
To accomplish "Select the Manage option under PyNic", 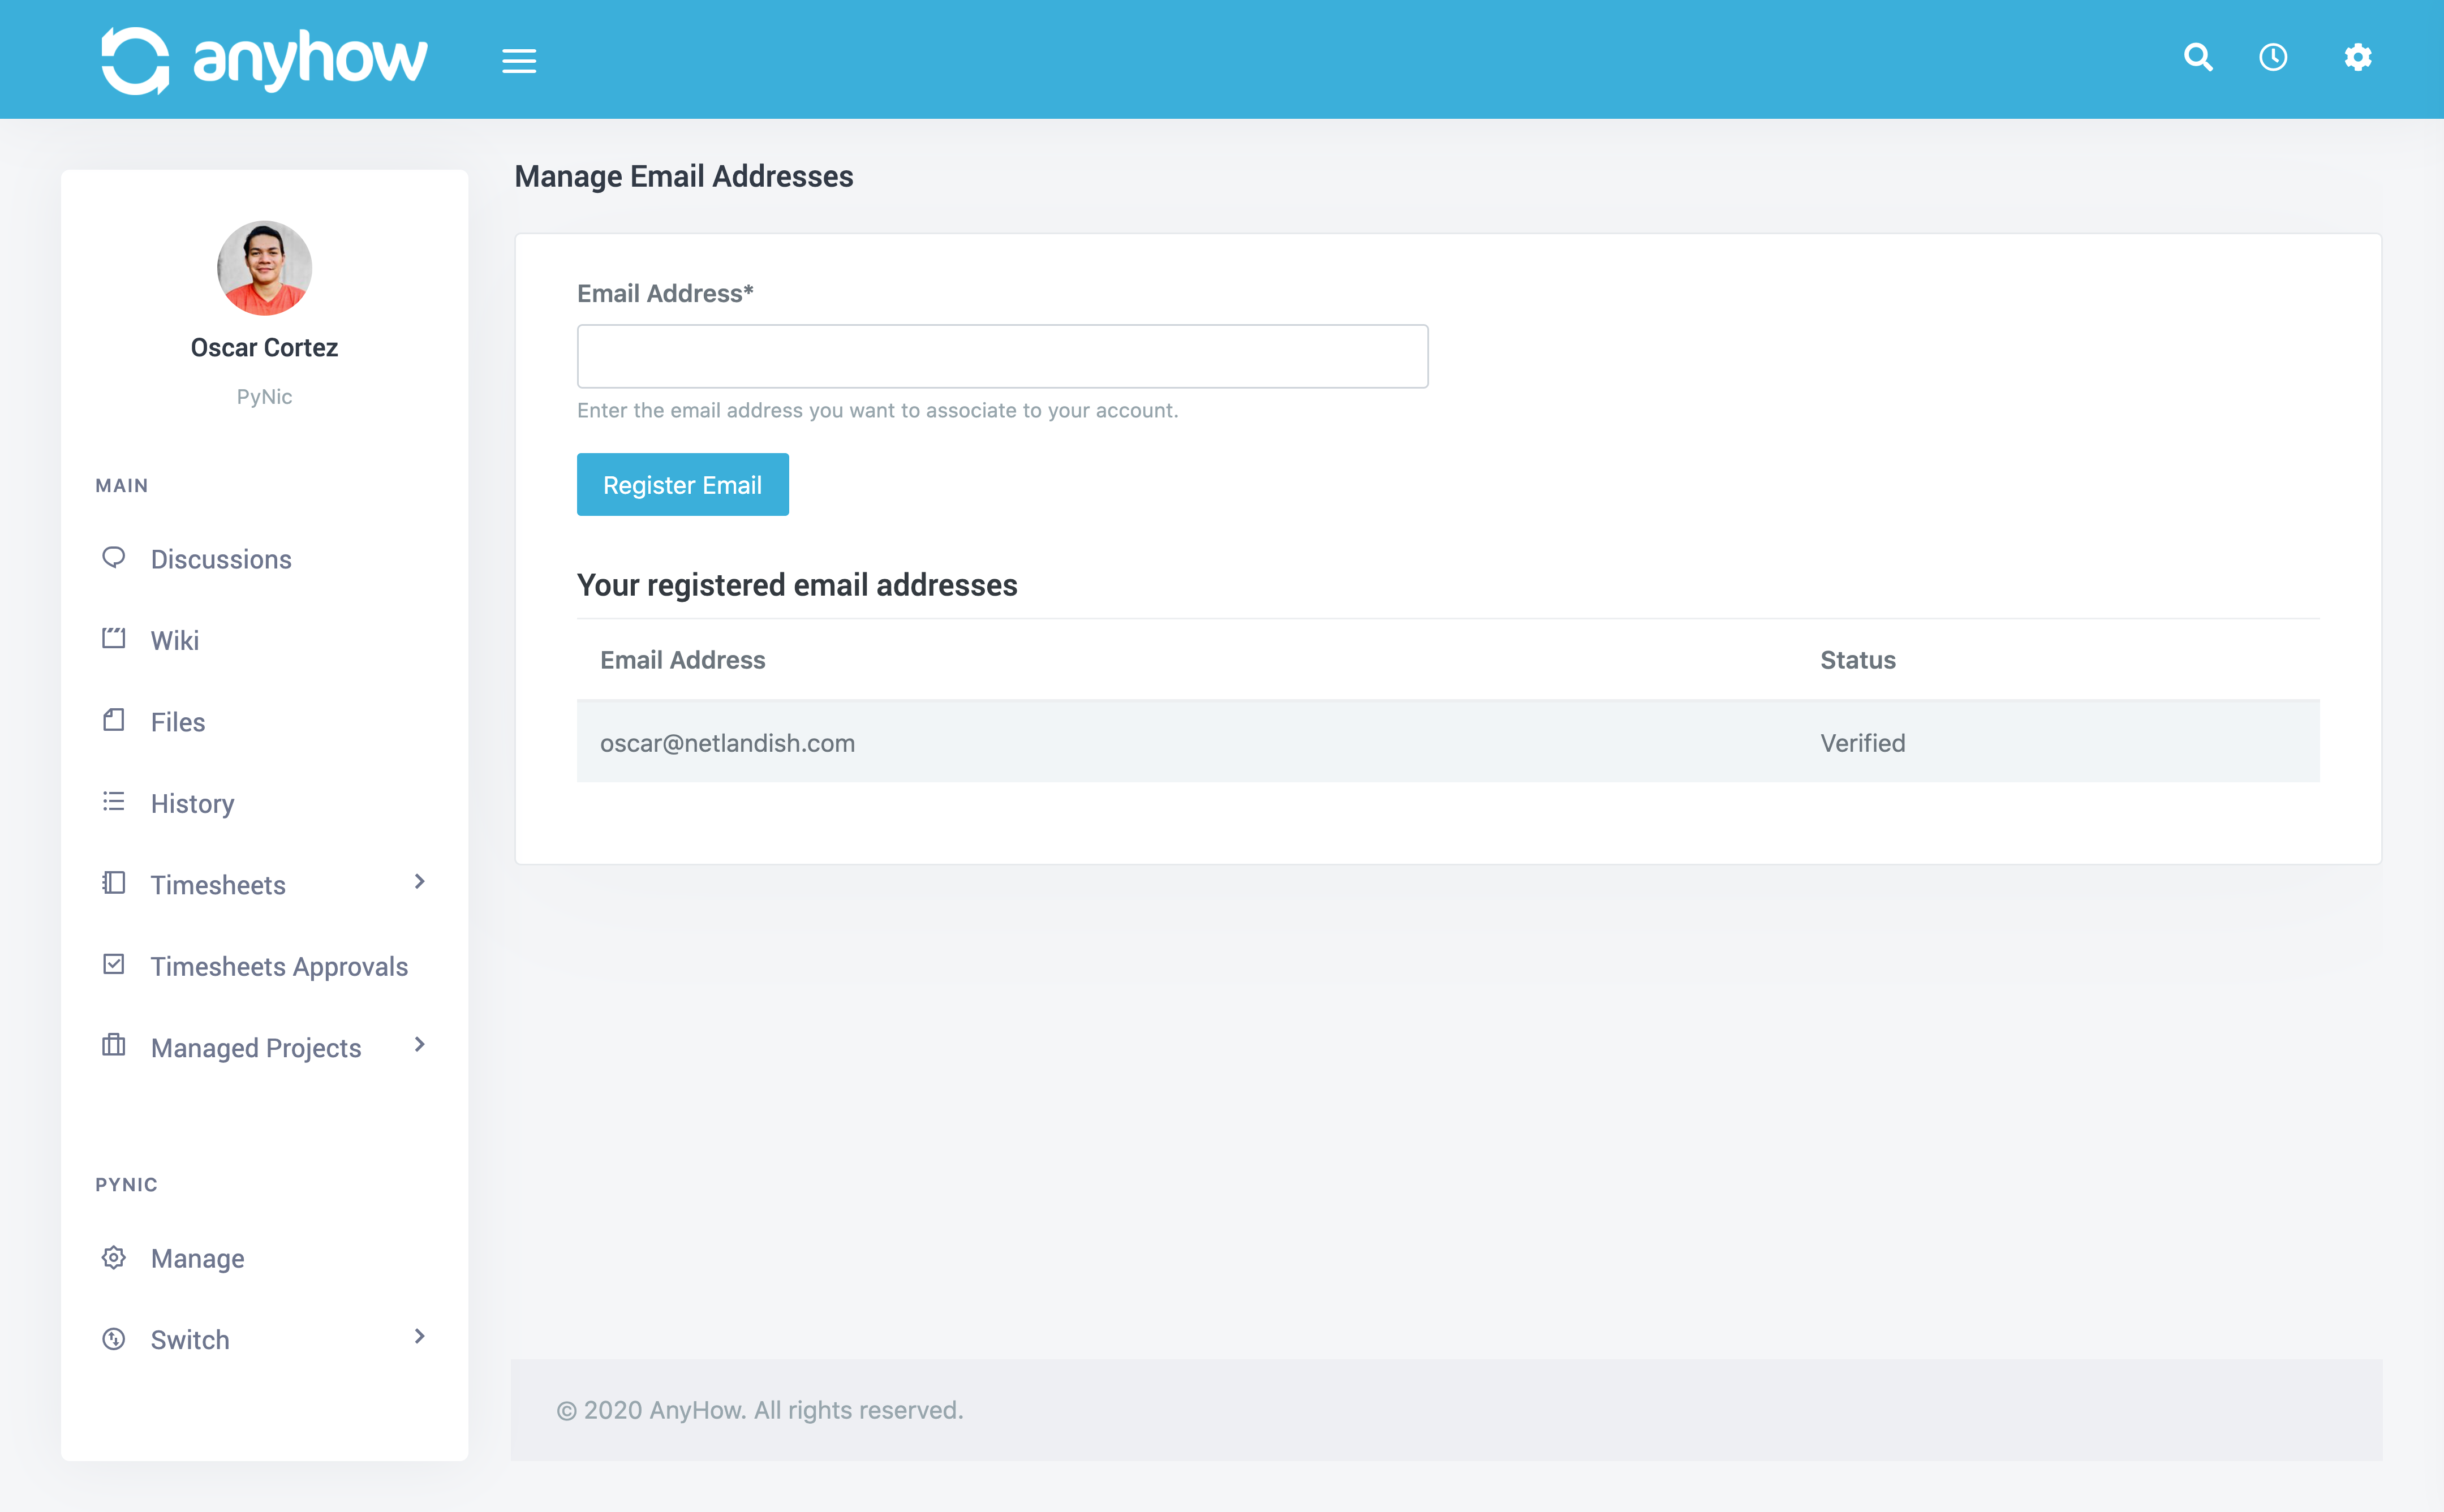I will click(x=197, y=1257).
